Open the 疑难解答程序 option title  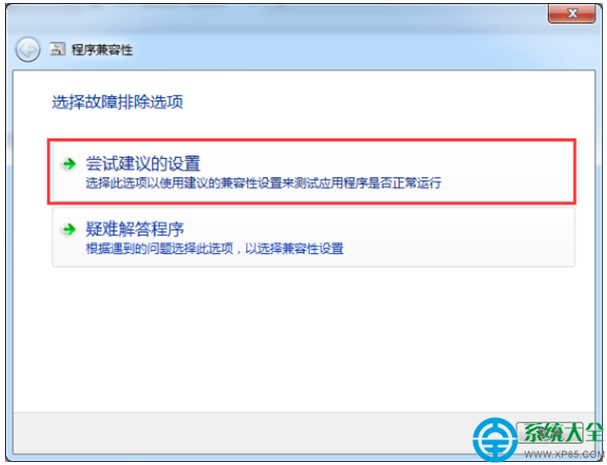click(x=135, y=229)
